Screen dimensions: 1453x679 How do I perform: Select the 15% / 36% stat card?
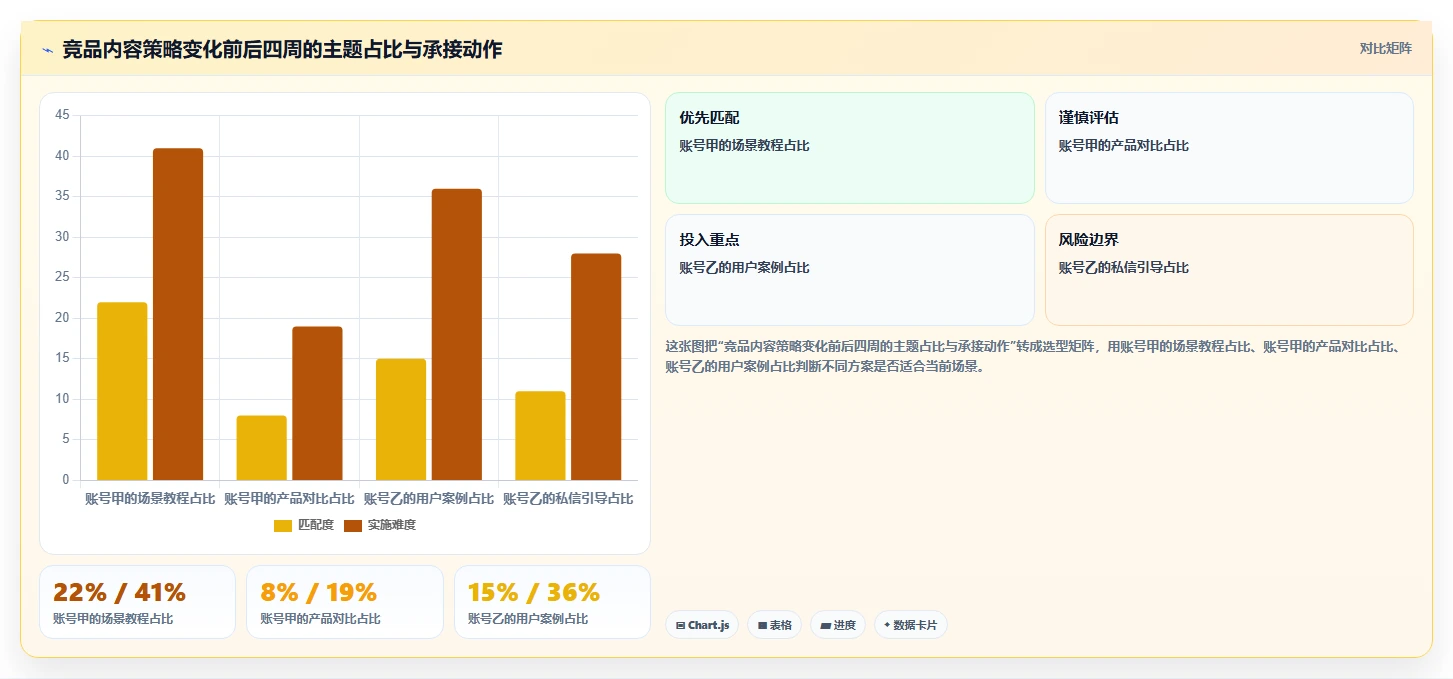tap(552, 602)
